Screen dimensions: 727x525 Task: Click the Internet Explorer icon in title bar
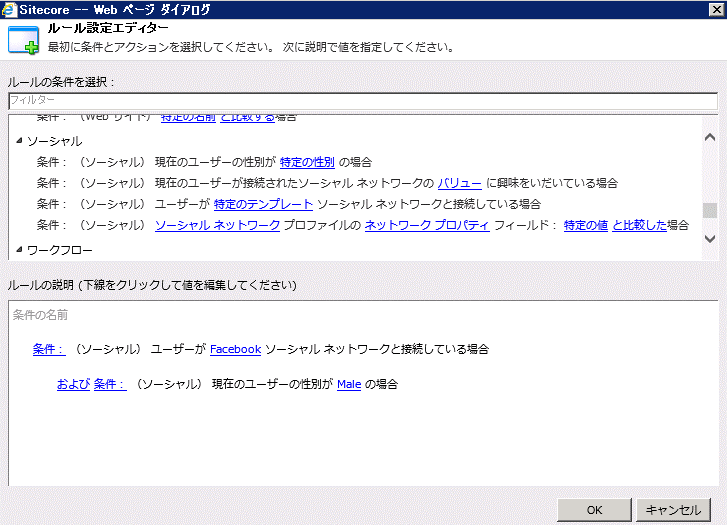tap(10, 10)
